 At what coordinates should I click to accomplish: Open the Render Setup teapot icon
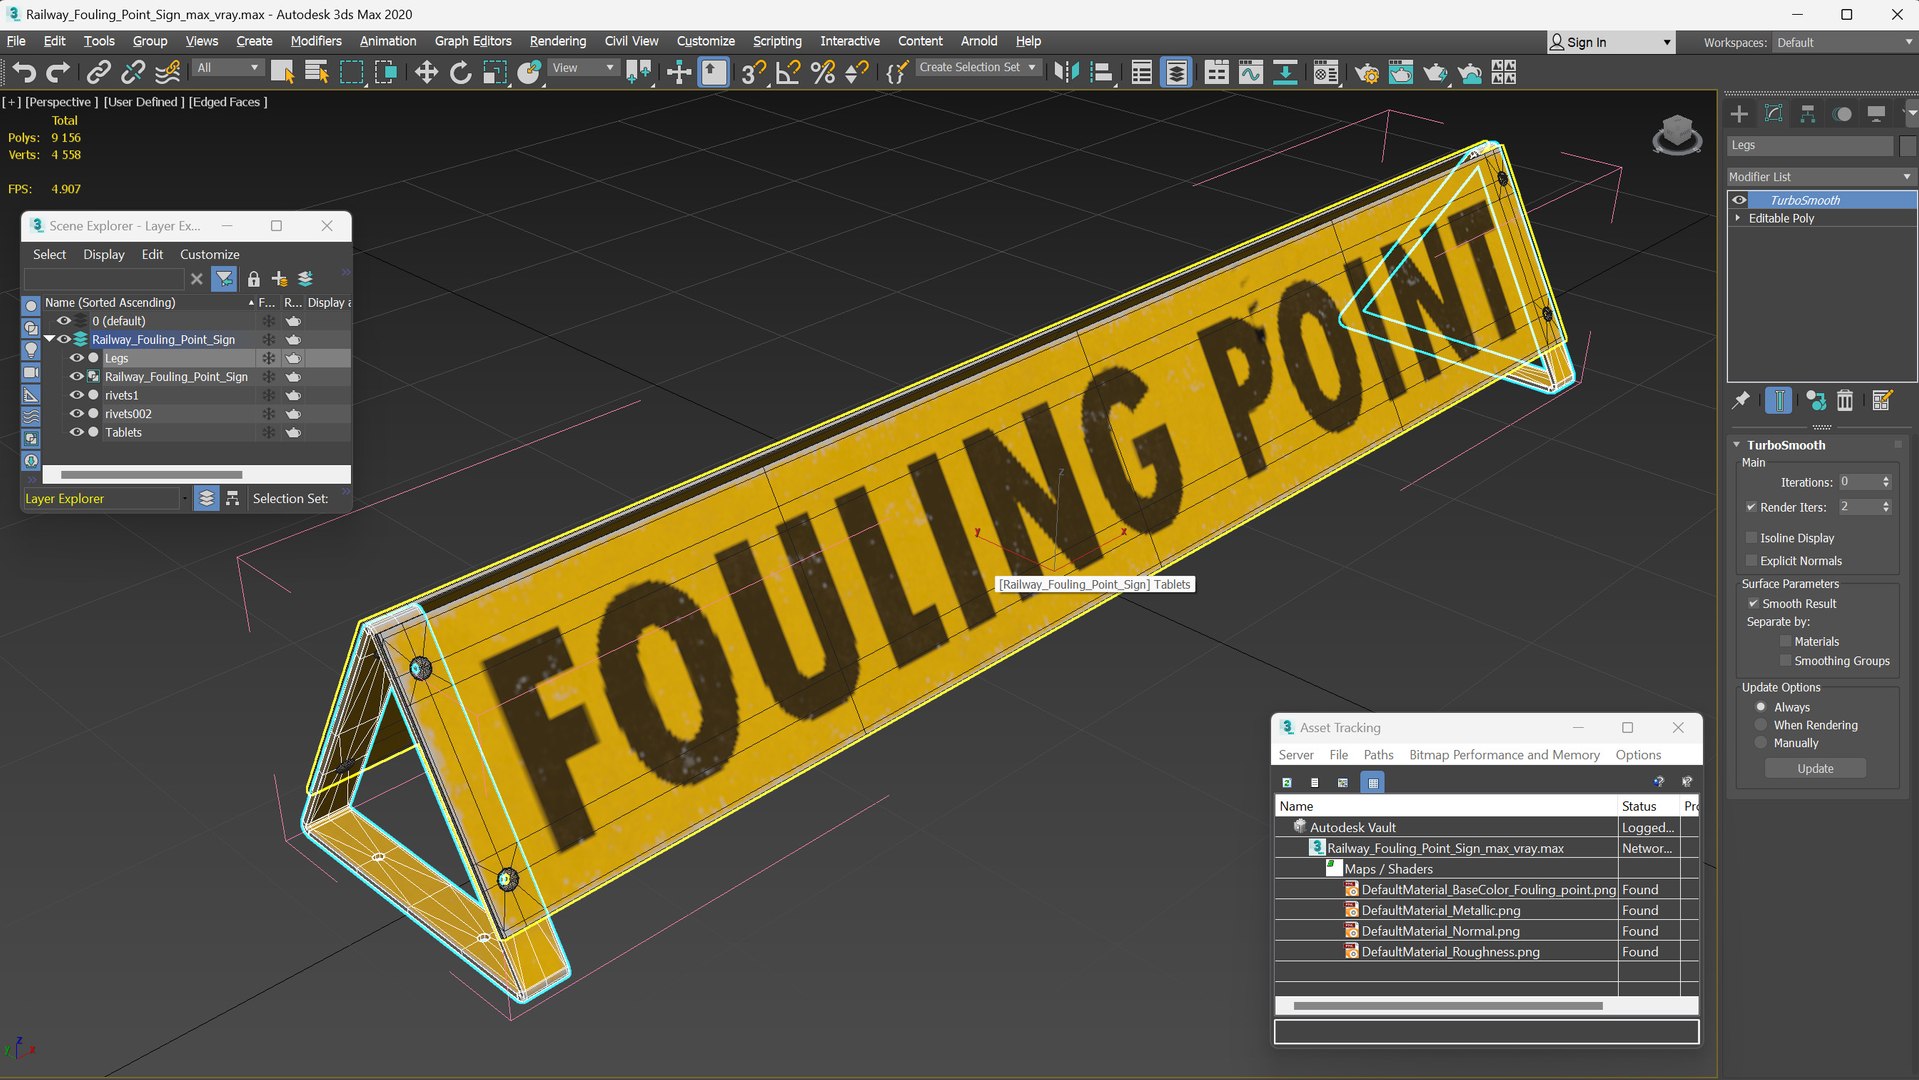(x=1366, y=71)
